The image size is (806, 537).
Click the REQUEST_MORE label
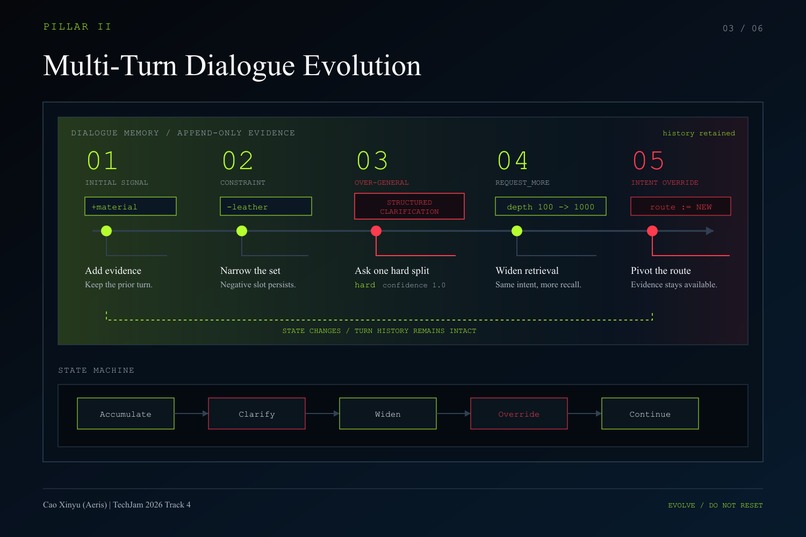522,182
